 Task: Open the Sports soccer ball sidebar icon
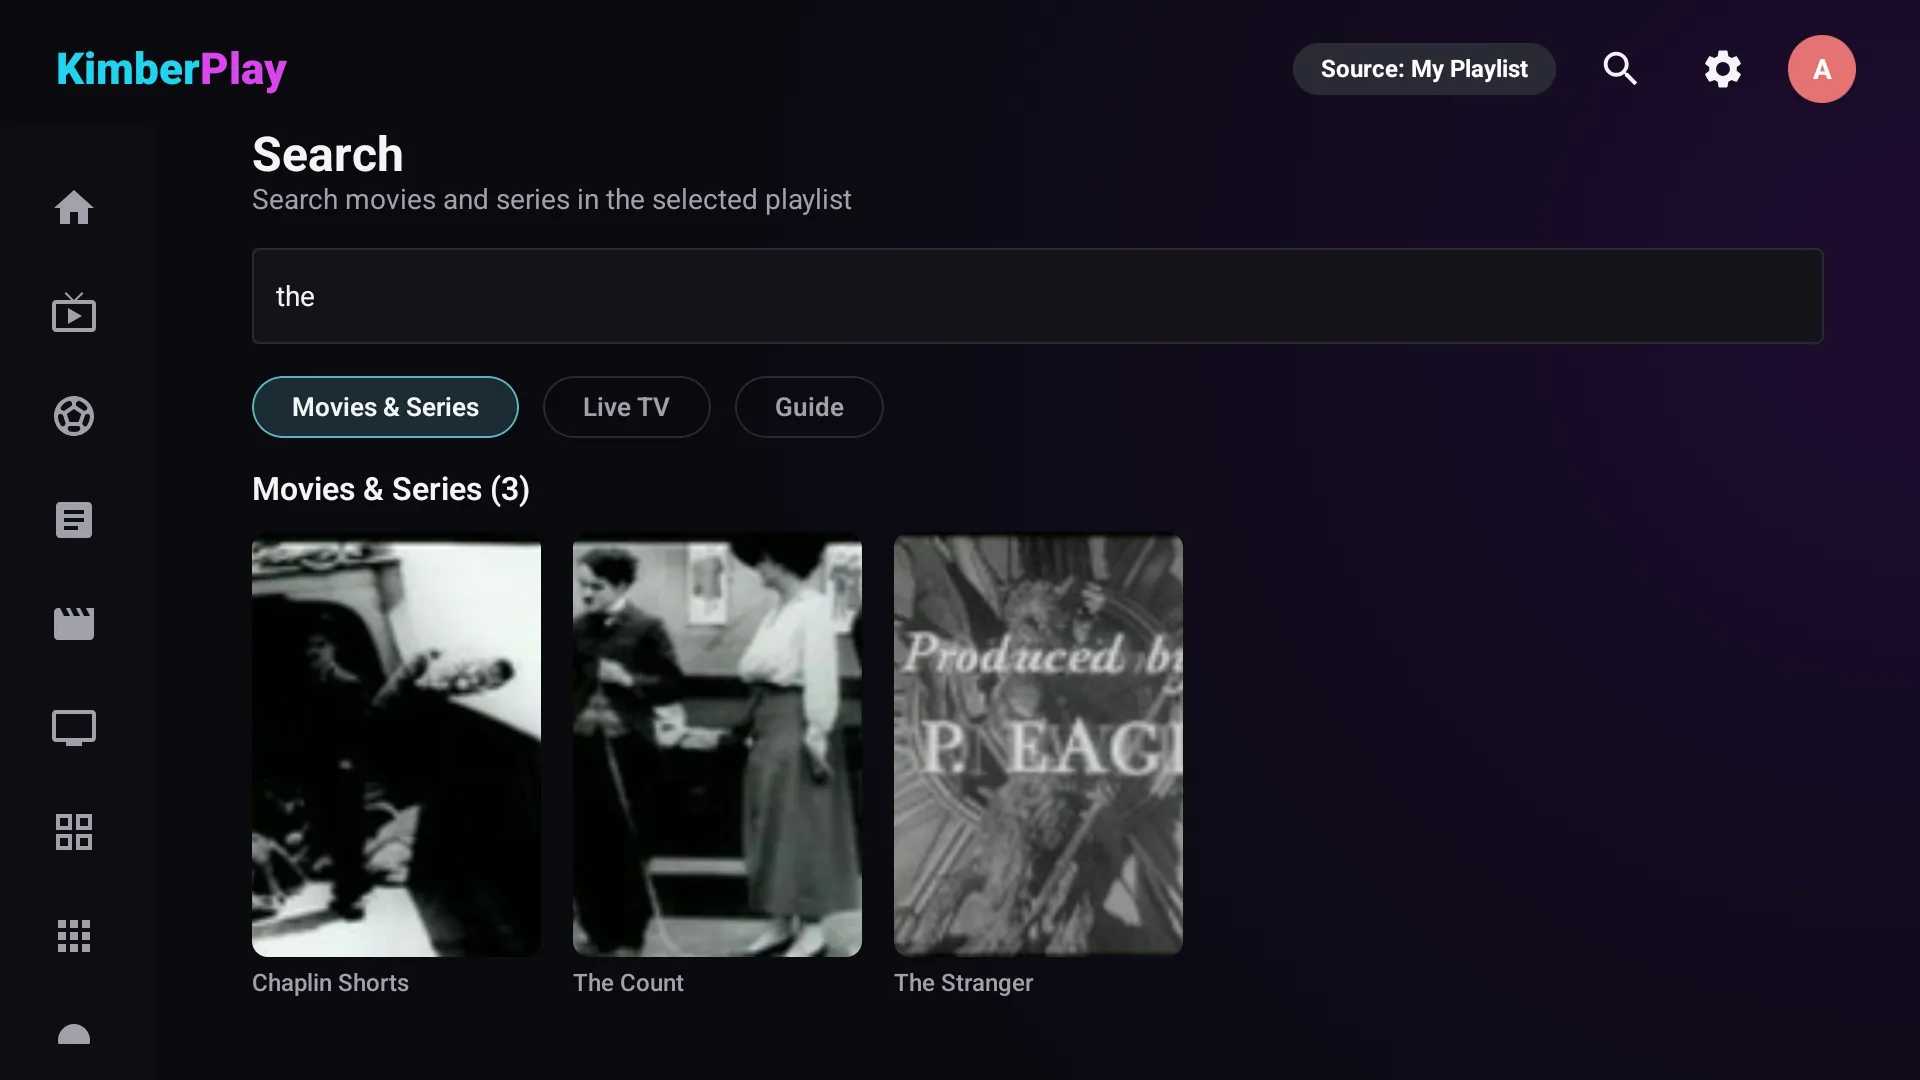(74, 416)
